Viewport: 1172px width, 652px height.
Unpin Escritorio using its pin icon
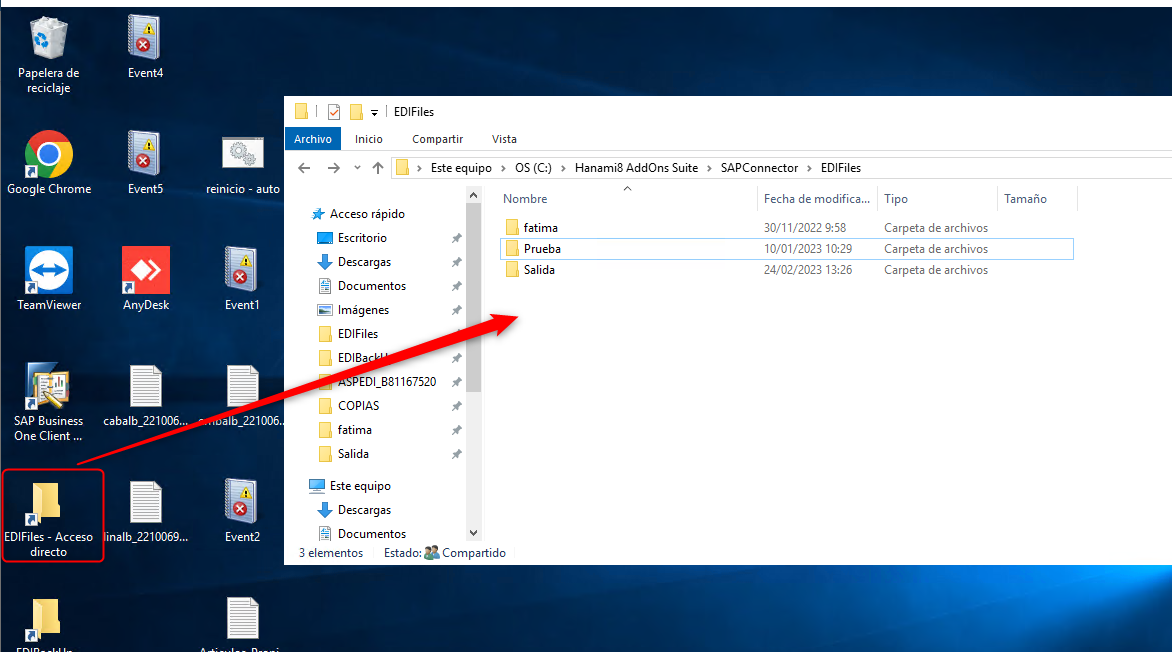[x=456, y=239]
